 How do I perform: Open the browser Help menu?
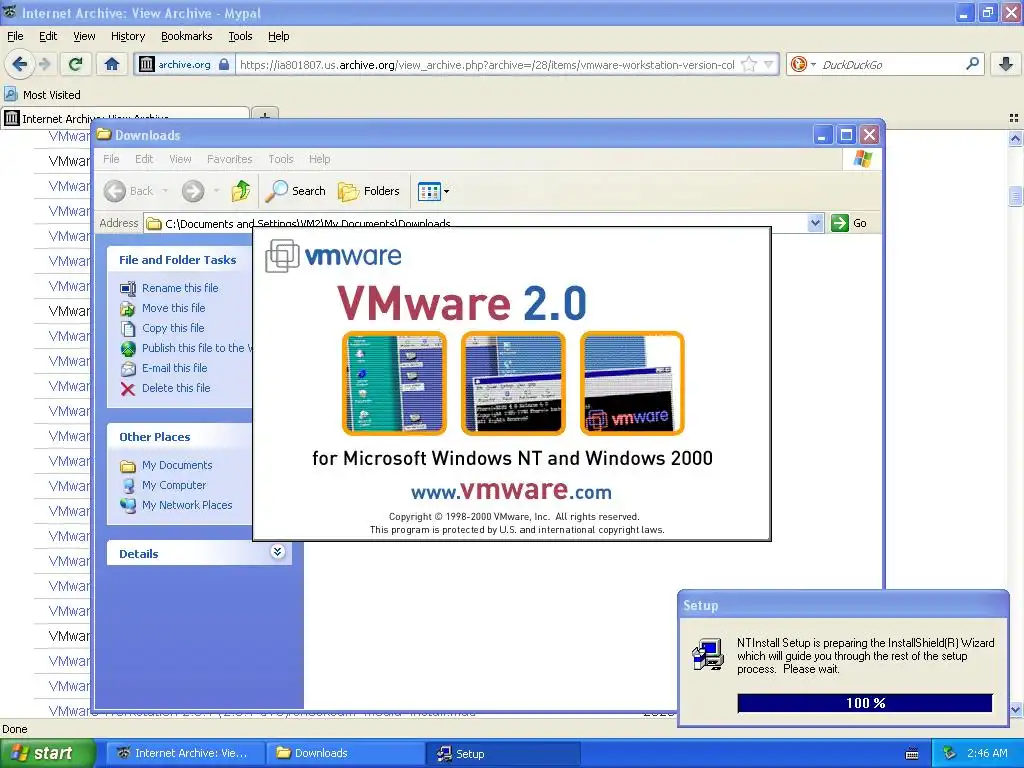pyautogui.click(x=279, y=36)
